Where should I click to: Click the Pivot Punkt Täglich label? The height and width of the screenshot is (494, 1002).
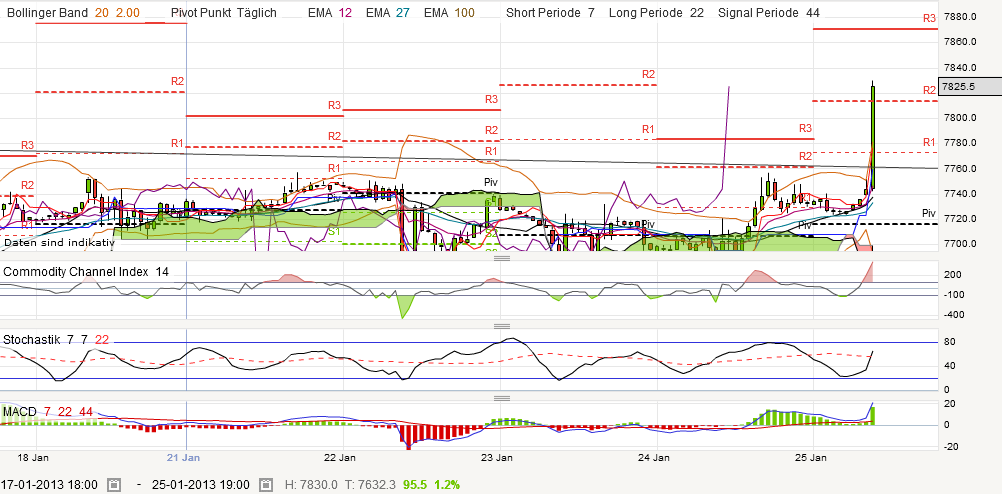pyautogui.click(x=224, y=13)
